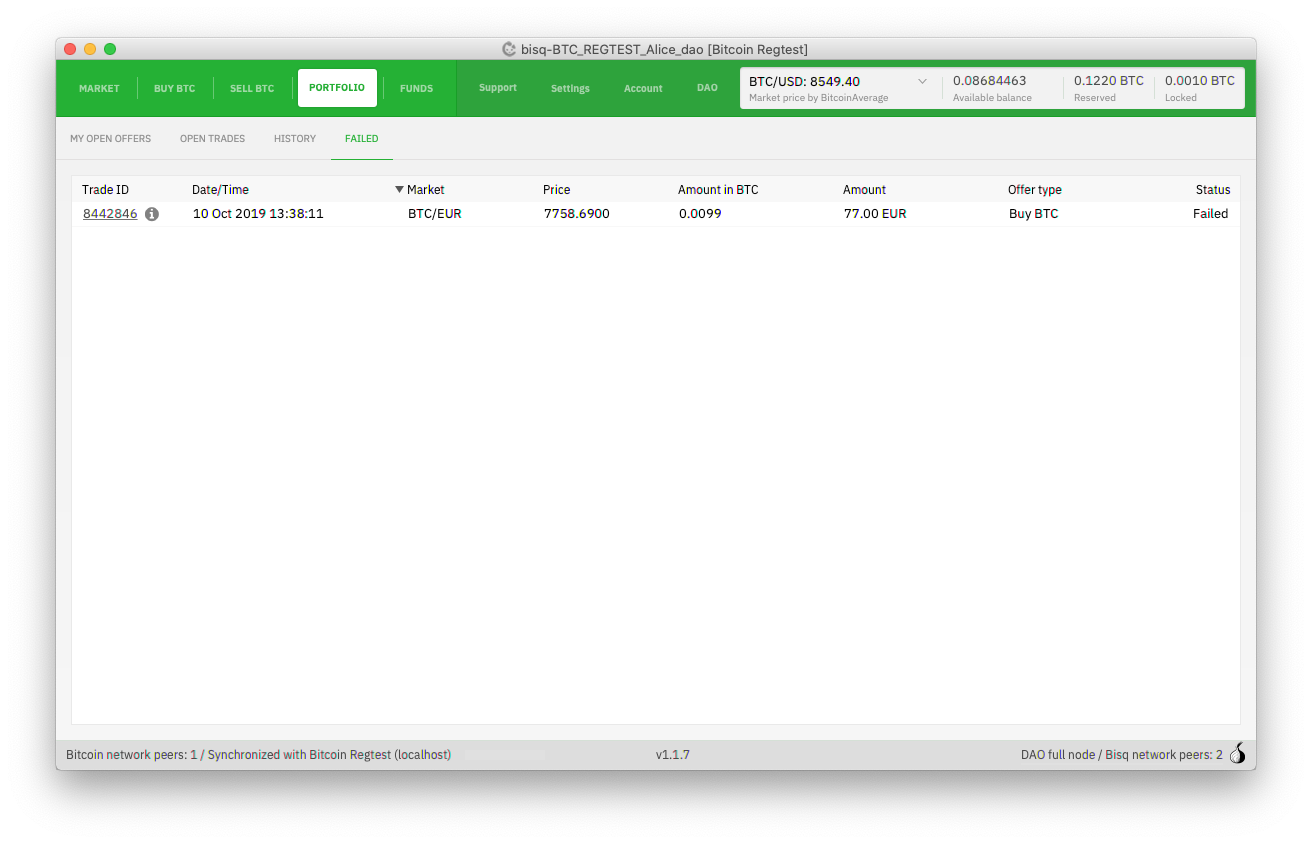Image resolution: width=1312 pixels, height=844 pixels.
Task: Toggle sort arrow on Market column
Action: click(x=400, y=190)
